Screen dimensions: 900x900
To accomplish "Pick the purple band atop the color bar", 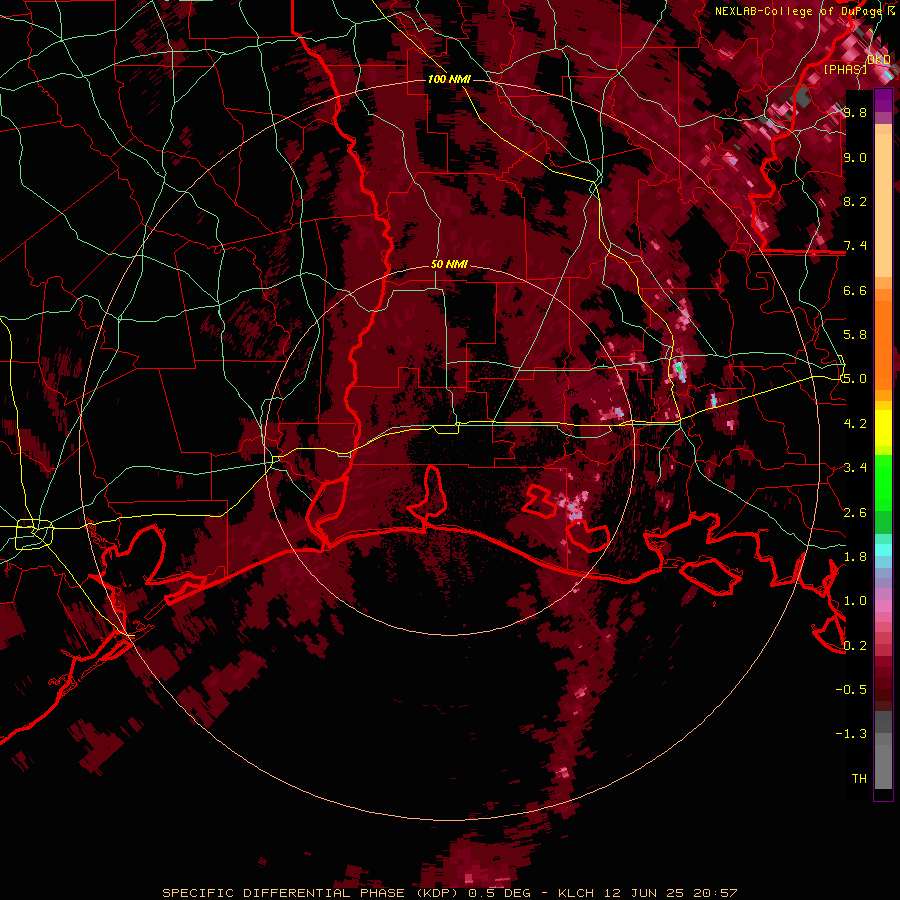I will (x=883, y=100).
